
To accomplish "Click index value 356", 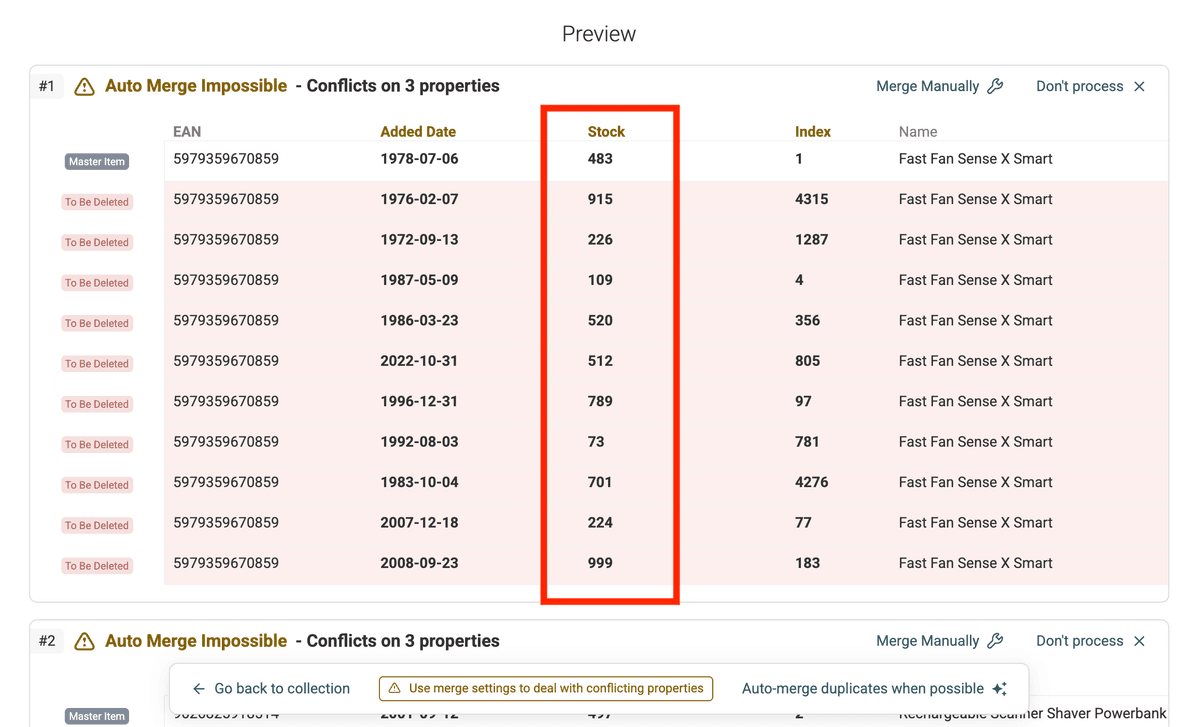I will point(807,321).
